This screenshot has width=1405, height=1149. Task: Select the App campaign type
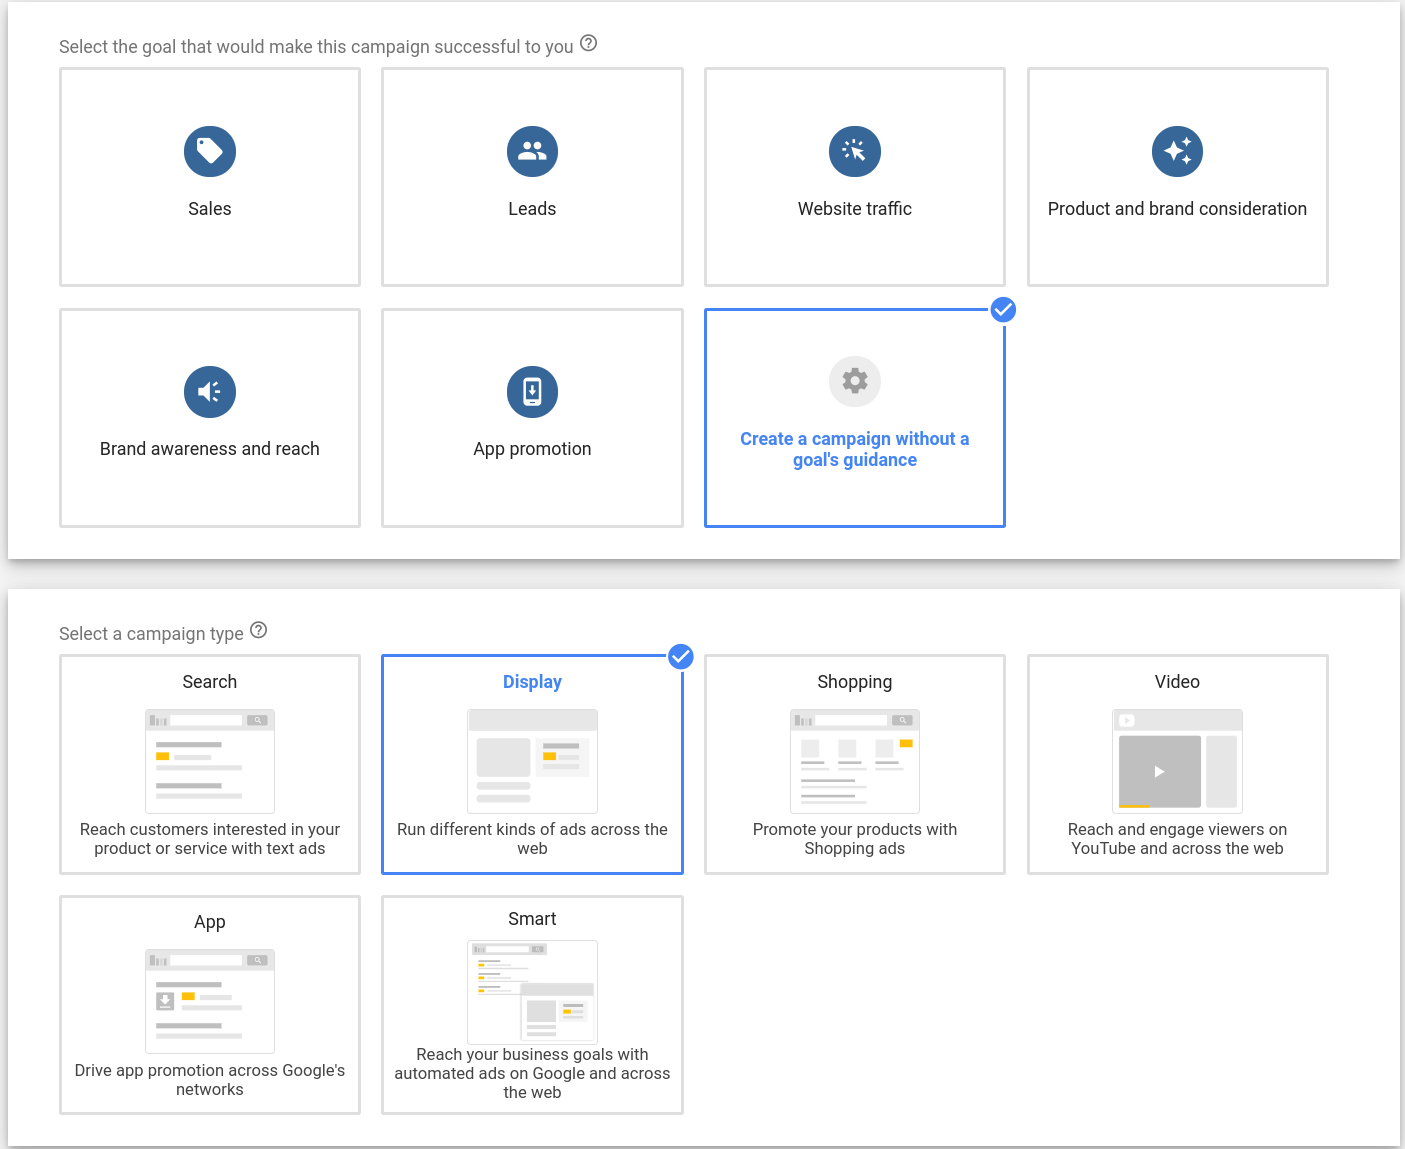click(x=209, y=1005)
